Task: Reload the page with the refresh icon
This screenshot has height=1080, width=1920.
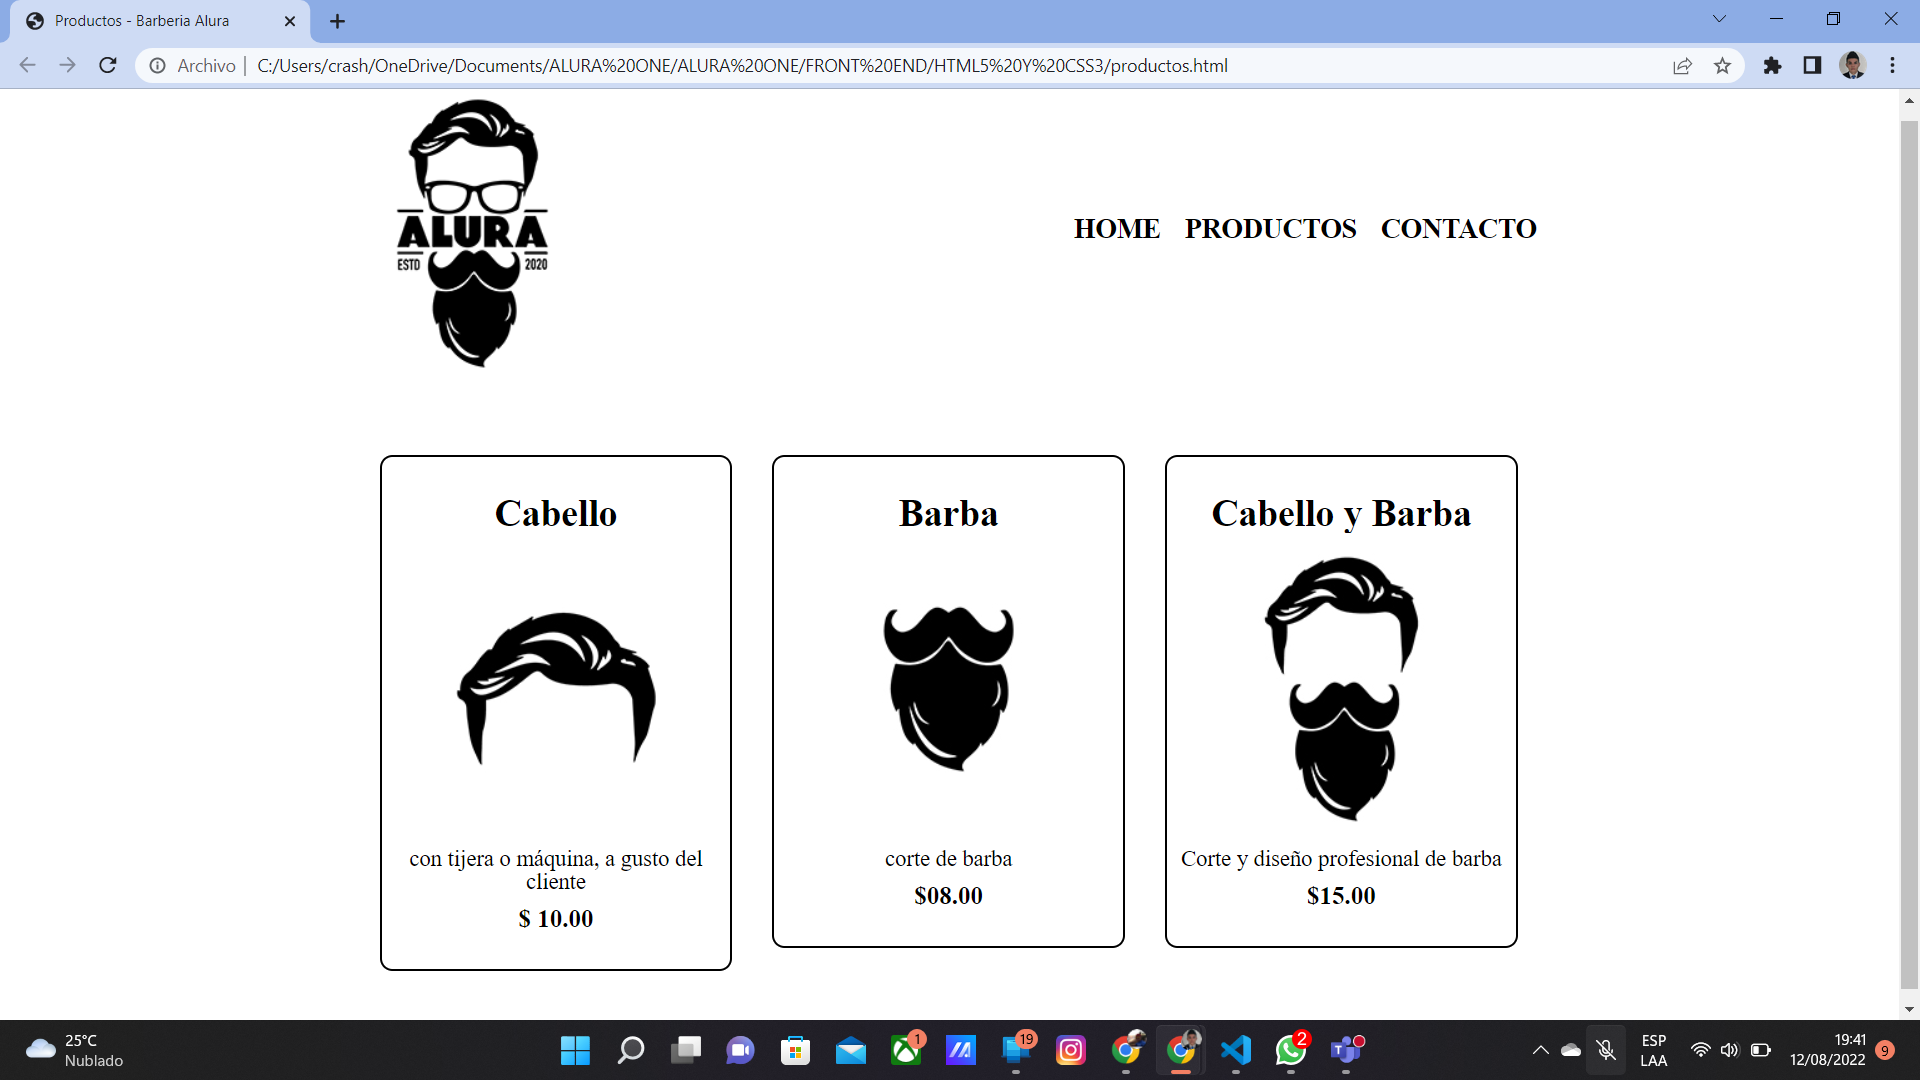Action: (x=108, y=65)
